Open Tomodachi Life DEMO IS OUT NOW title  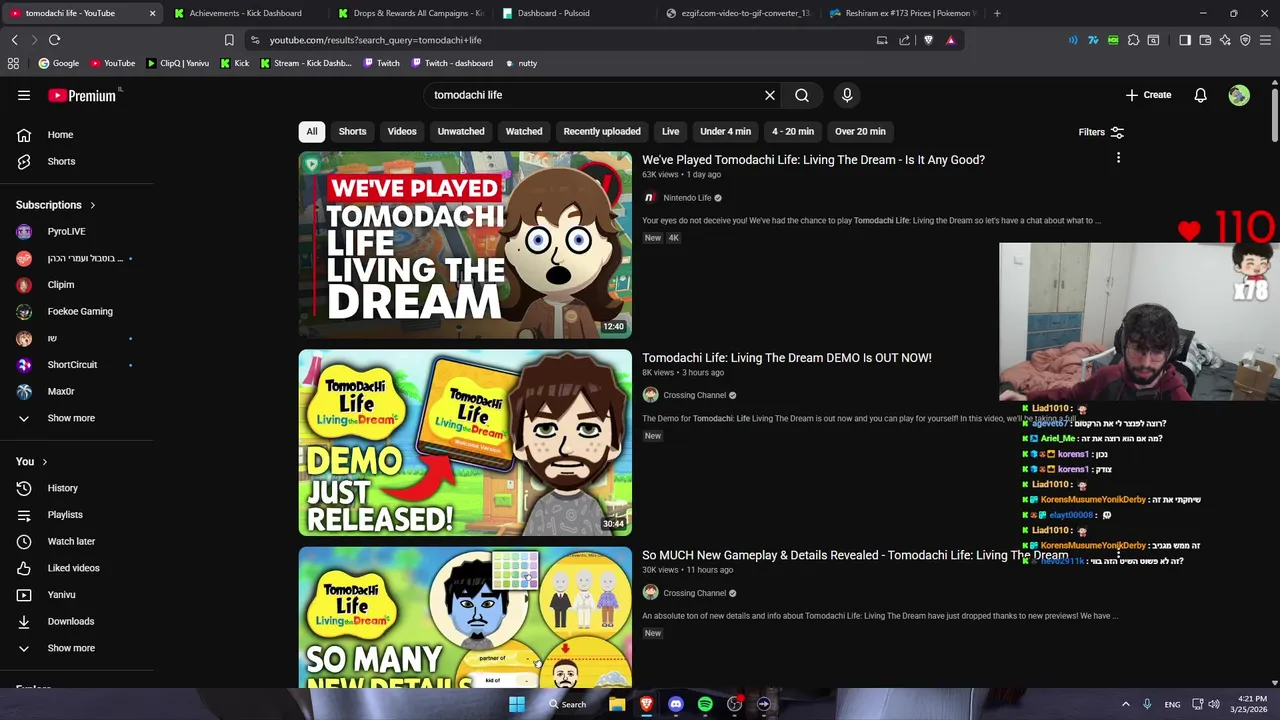787,358
